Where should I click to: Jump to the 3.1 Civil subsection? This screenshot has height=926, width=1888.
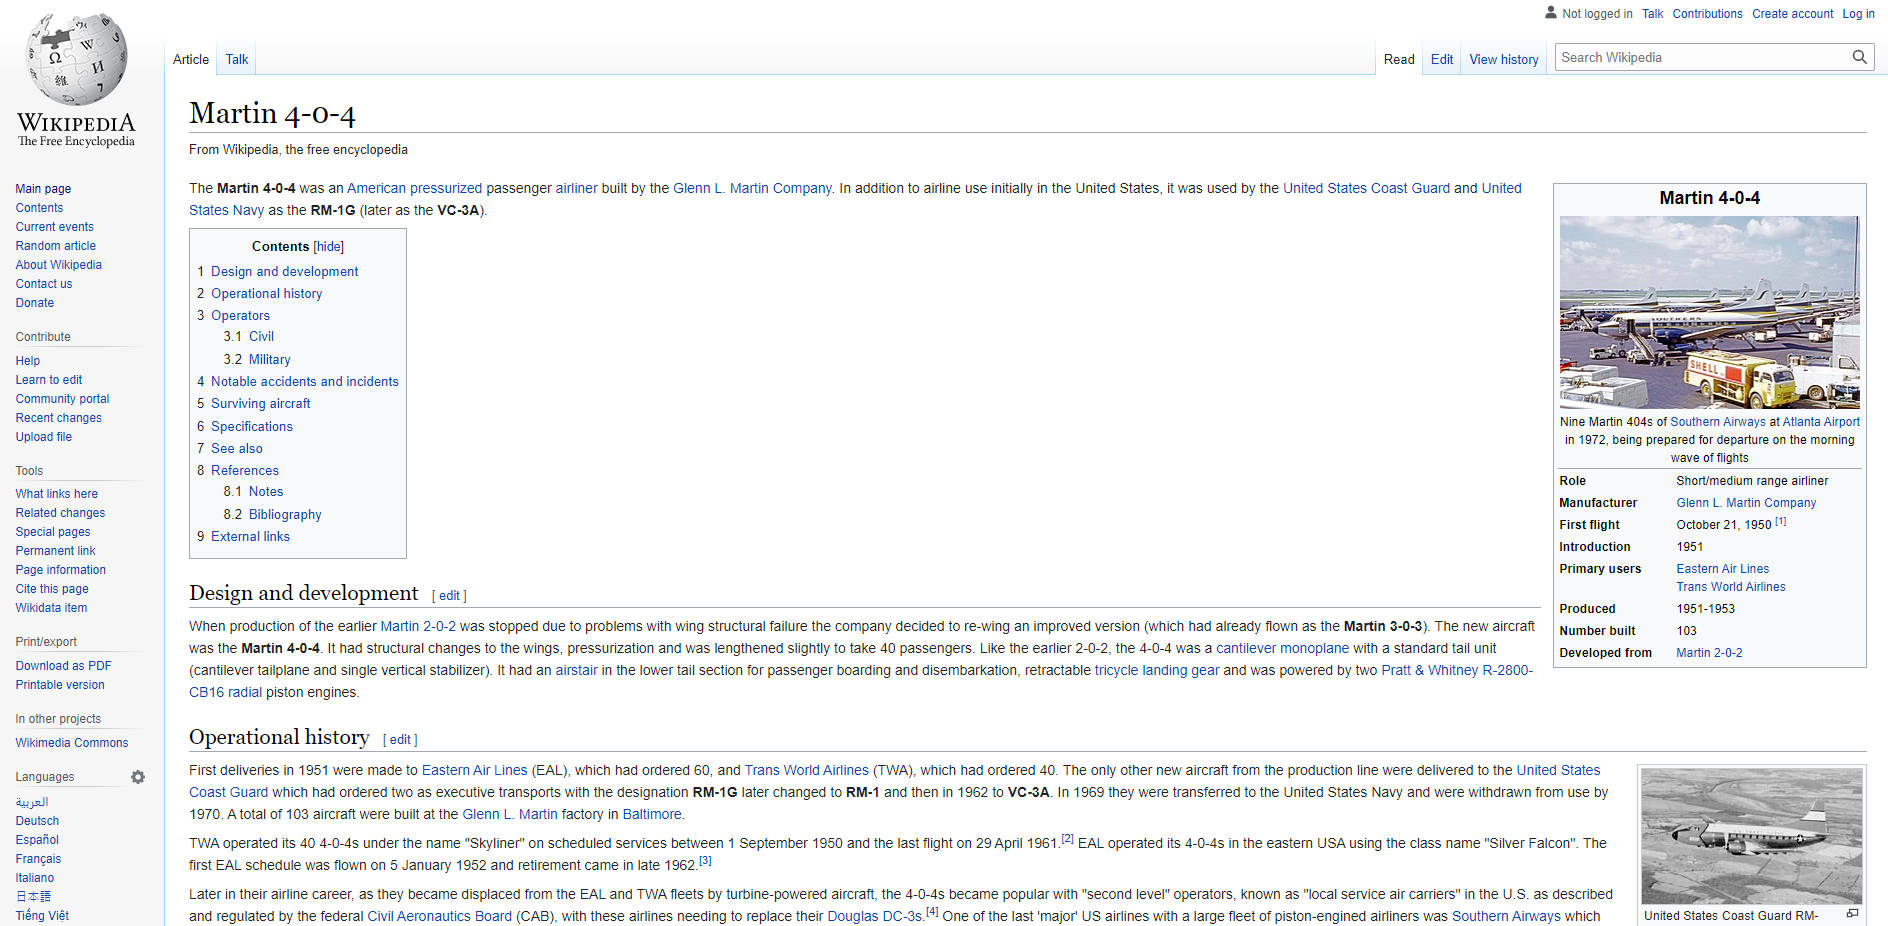click(261, 337)
